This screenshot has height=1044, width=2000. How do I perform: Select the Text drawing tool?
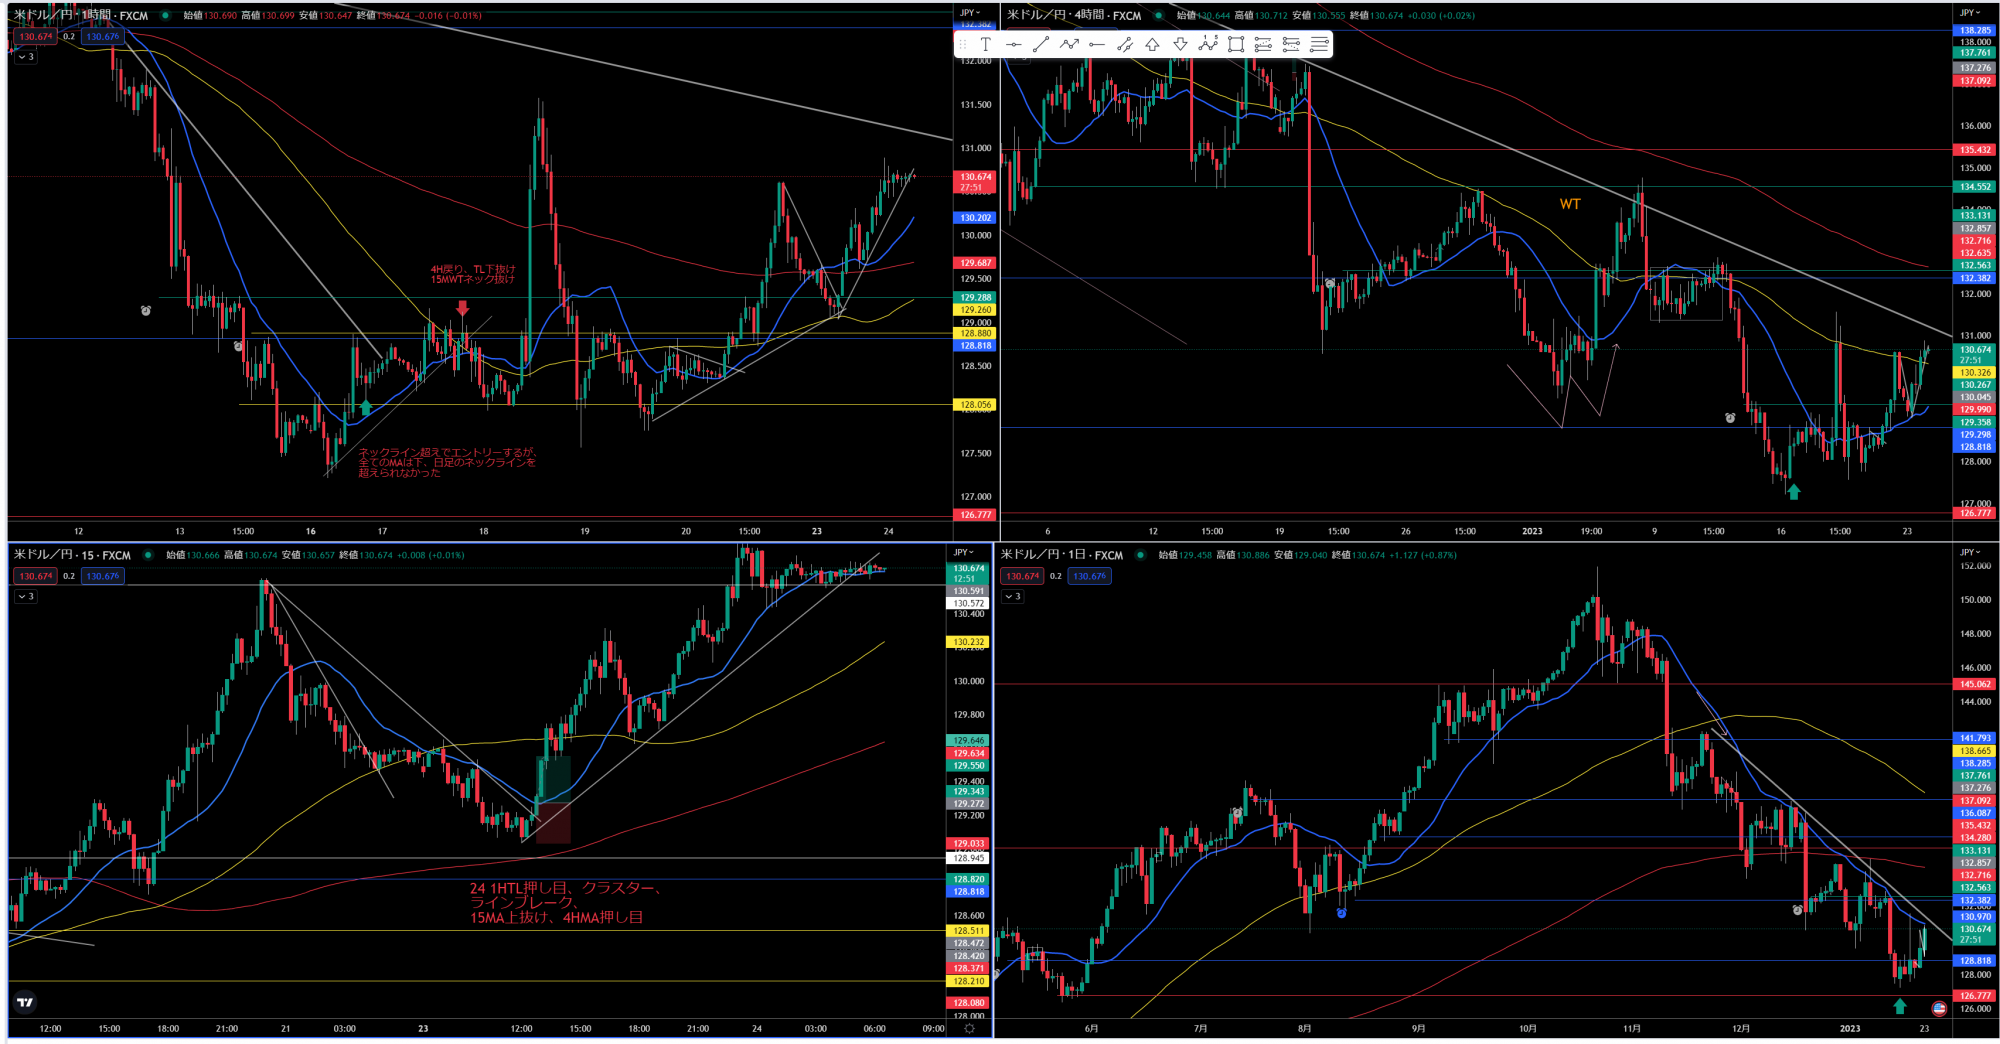(985, 44)
